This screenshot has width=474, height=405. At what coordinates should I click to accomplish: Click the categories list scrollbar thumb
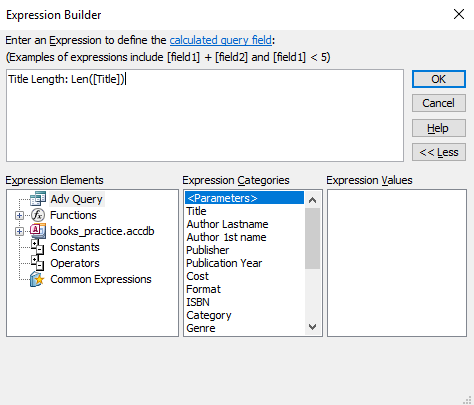312,238
